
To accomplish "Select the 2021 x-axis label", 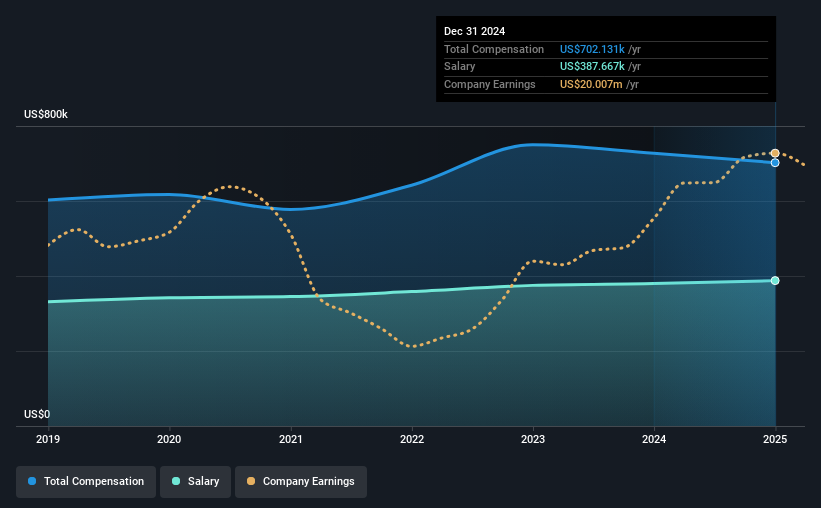I will pyautogui.click(x=291, y=439).
